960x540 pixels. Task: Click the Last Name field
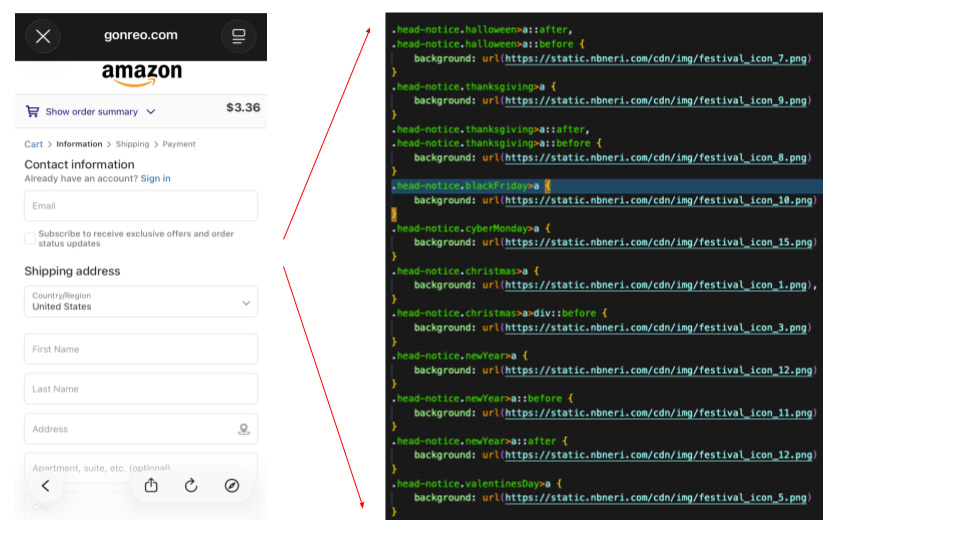141,389
